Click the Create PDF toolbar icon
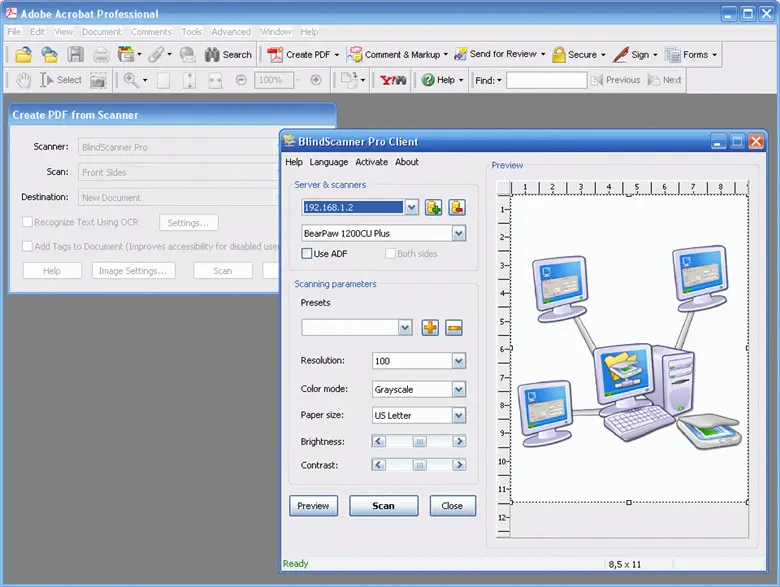Viewport: 780px width, 587px height. pyautogui.click(x=275, y=55)
